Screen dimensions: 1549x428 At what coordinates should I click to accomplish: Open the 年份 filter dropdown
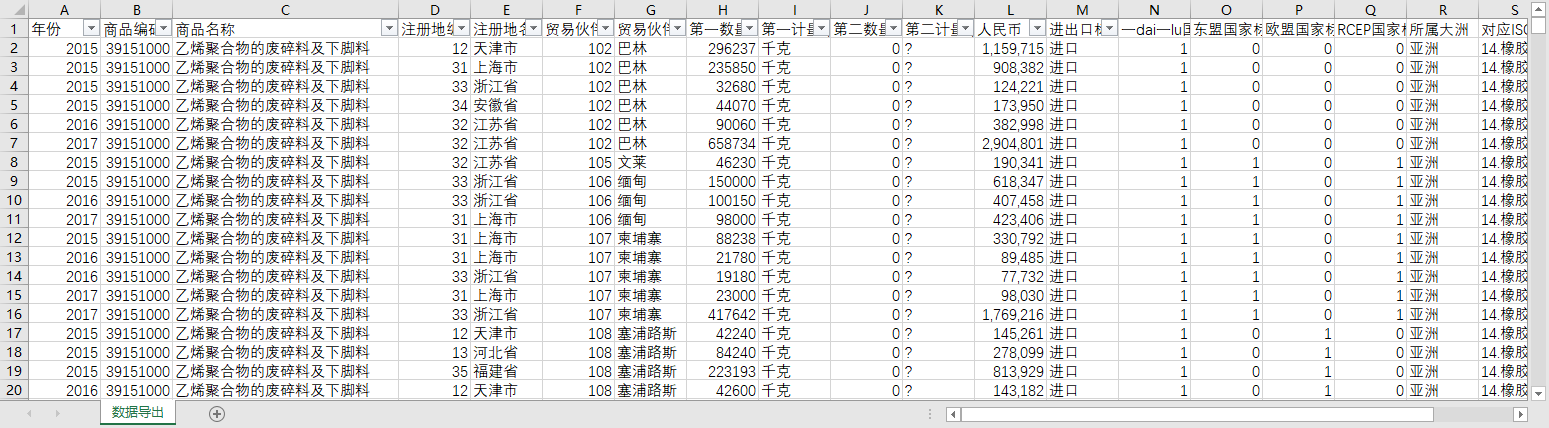(91, 28)
